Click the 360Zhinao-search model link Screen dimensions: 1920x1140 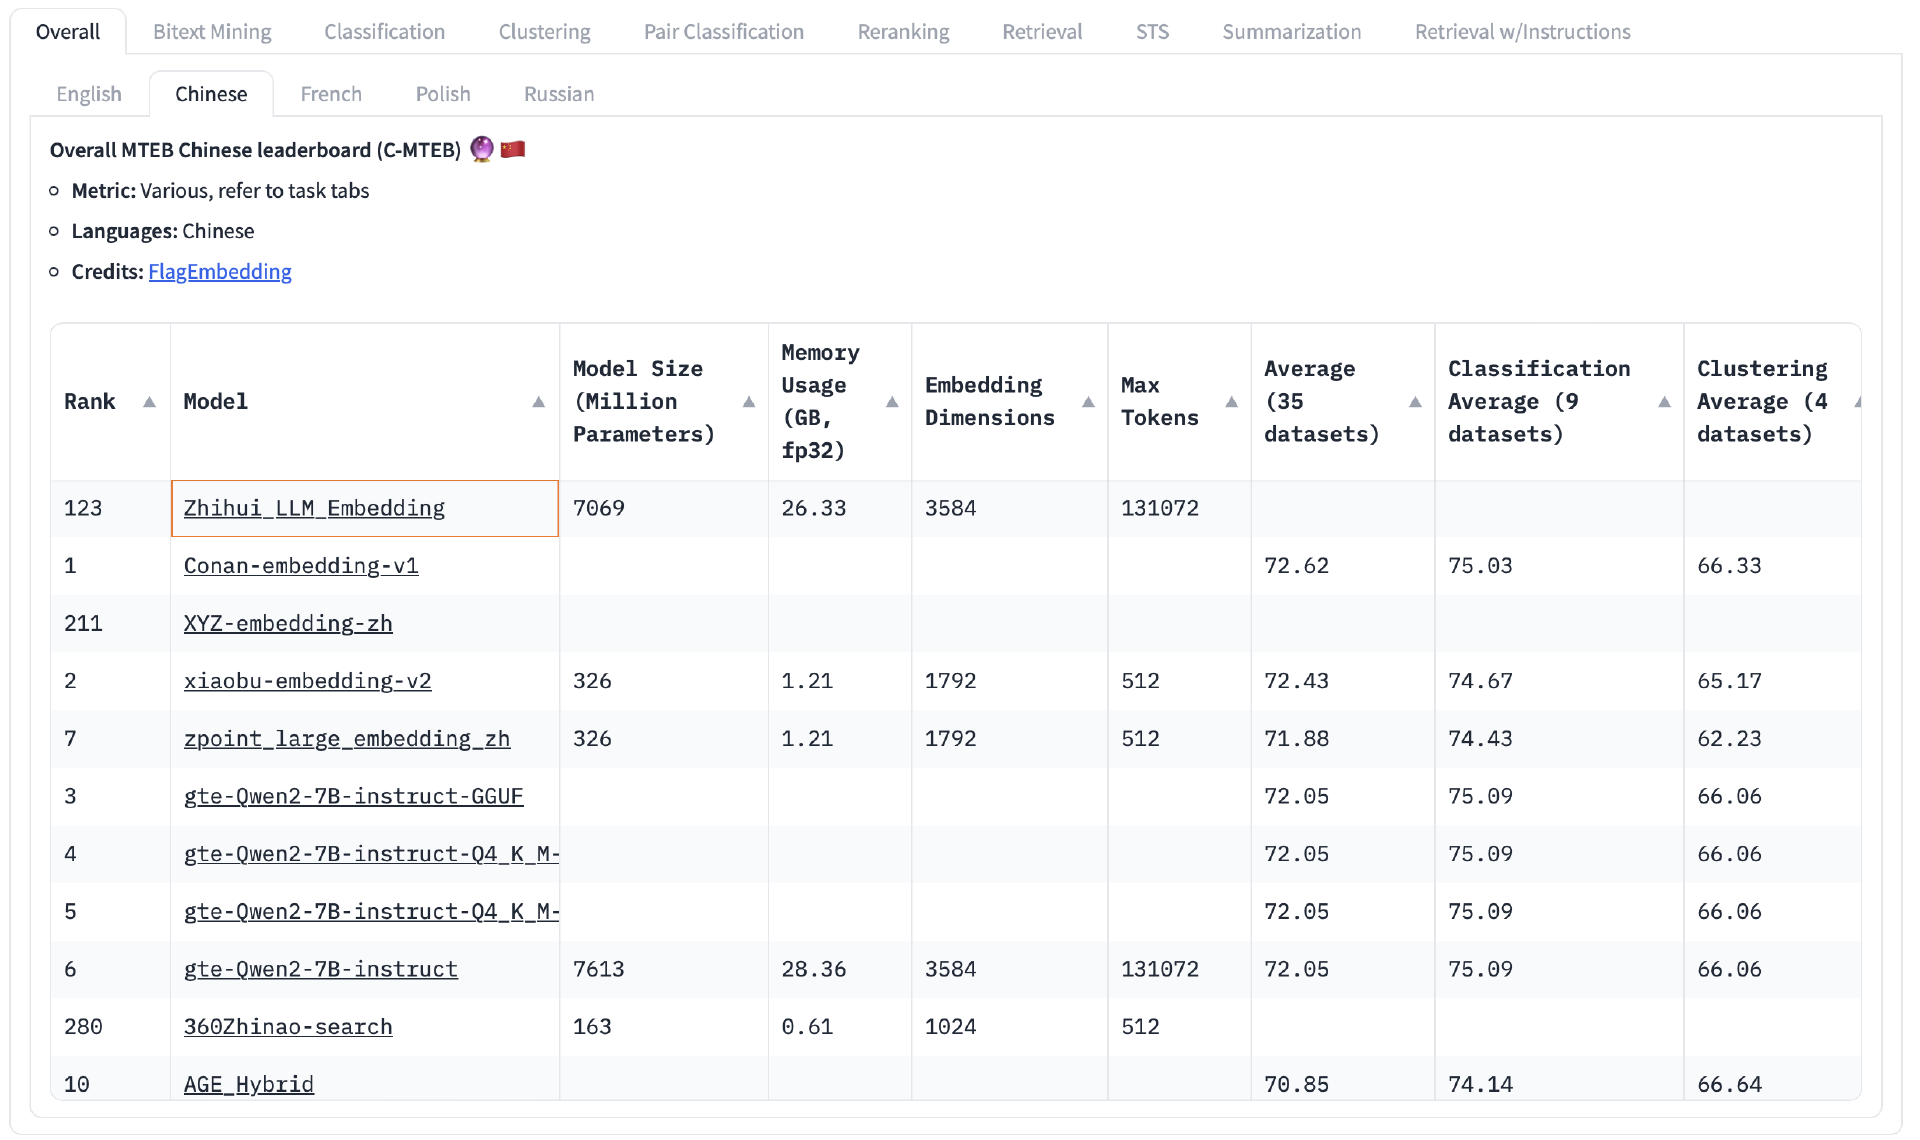point(288,1027)
